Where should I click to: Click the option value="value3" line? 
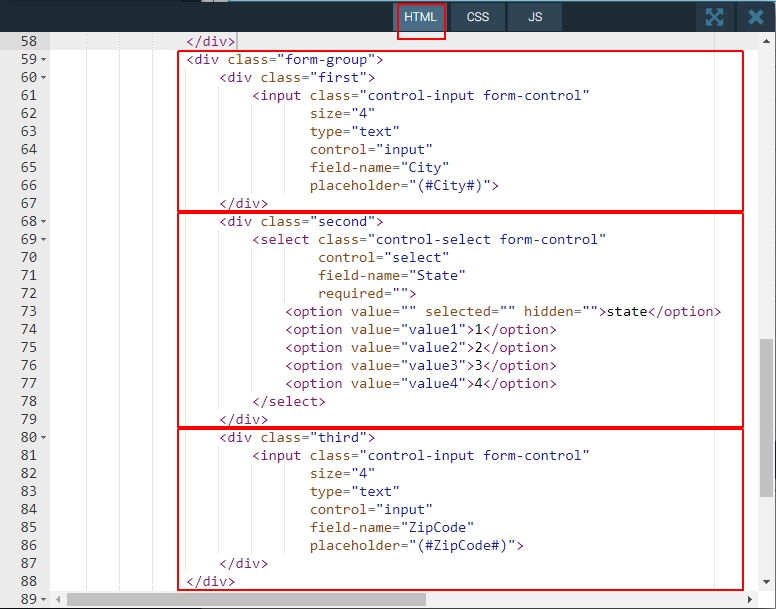[x=421, y=366]
